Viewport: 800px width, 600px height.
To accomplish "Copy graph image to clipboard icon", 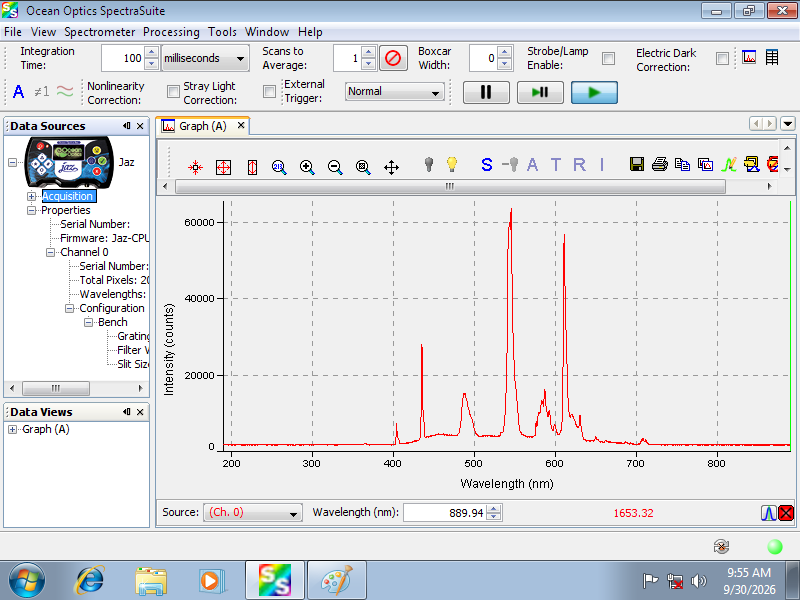I will 706,164.
